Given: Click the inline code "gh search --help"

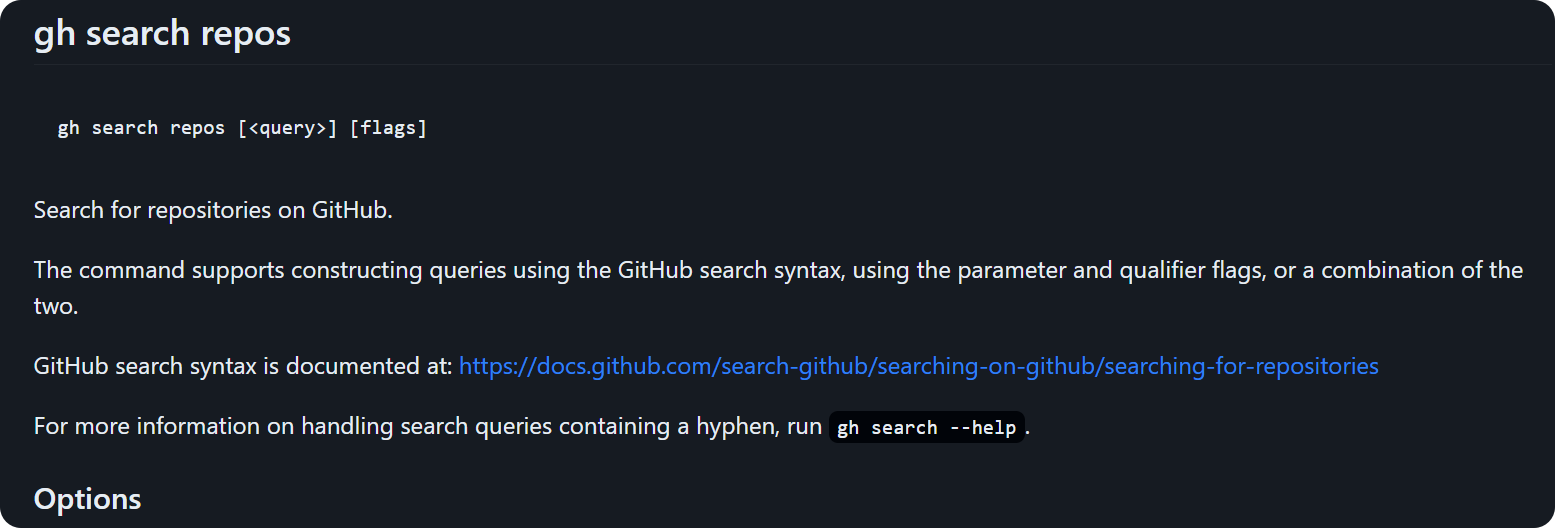Looking at the screenshot, I should tap(926, 428).
